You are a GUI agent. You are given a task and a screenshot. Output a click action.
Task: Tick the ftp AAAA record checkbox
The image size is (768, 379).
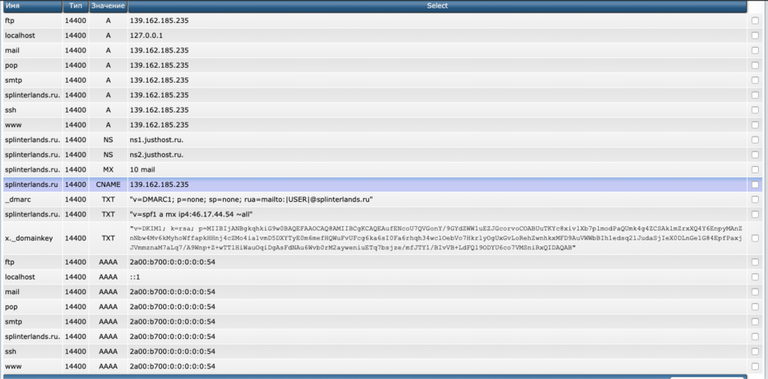(755, 262)
